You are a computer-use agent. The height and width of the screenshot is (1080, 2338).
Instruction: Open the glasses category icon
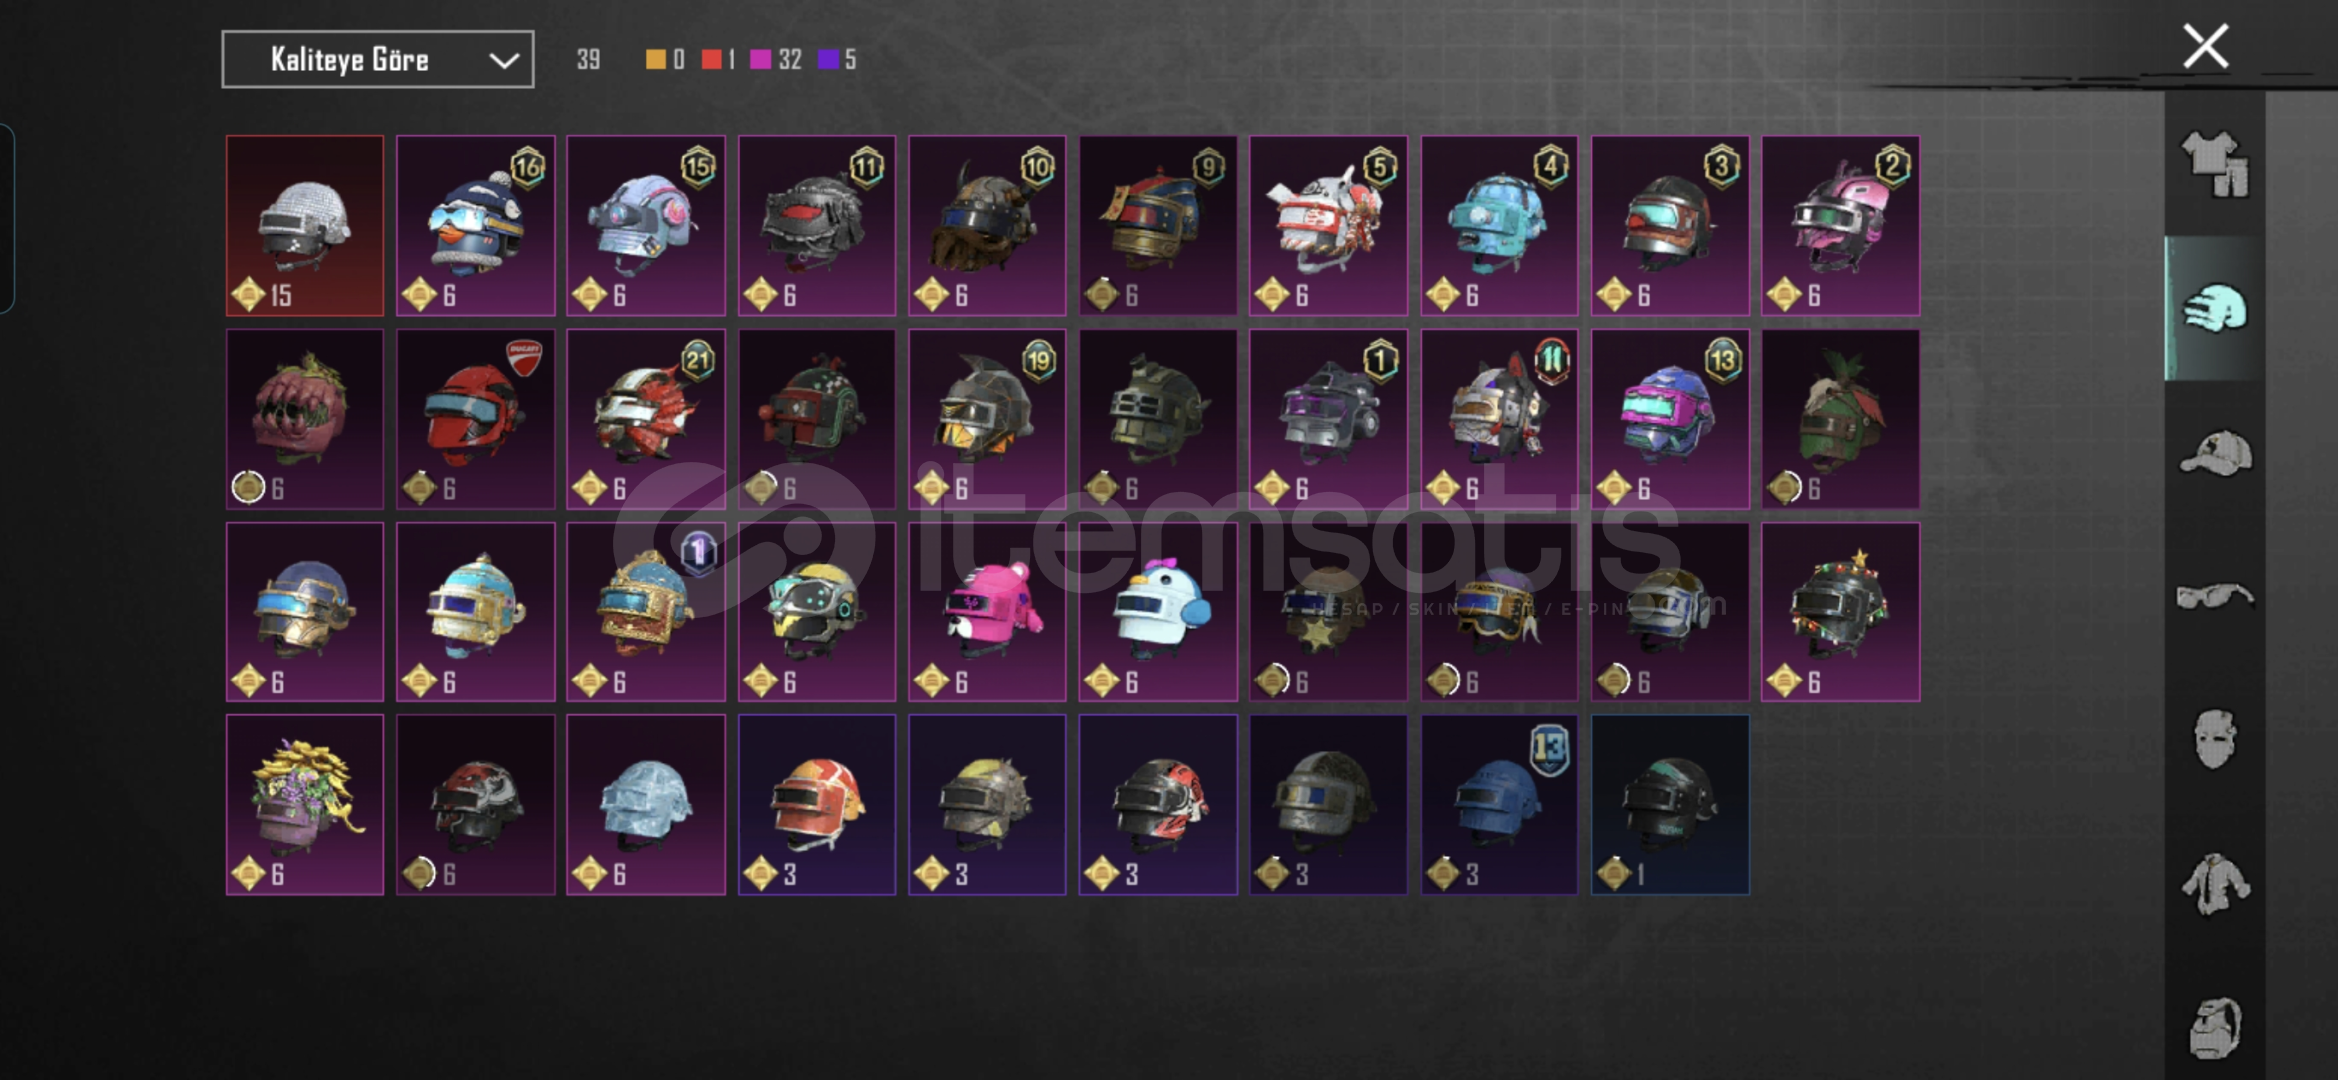(x=2215, y=596)
